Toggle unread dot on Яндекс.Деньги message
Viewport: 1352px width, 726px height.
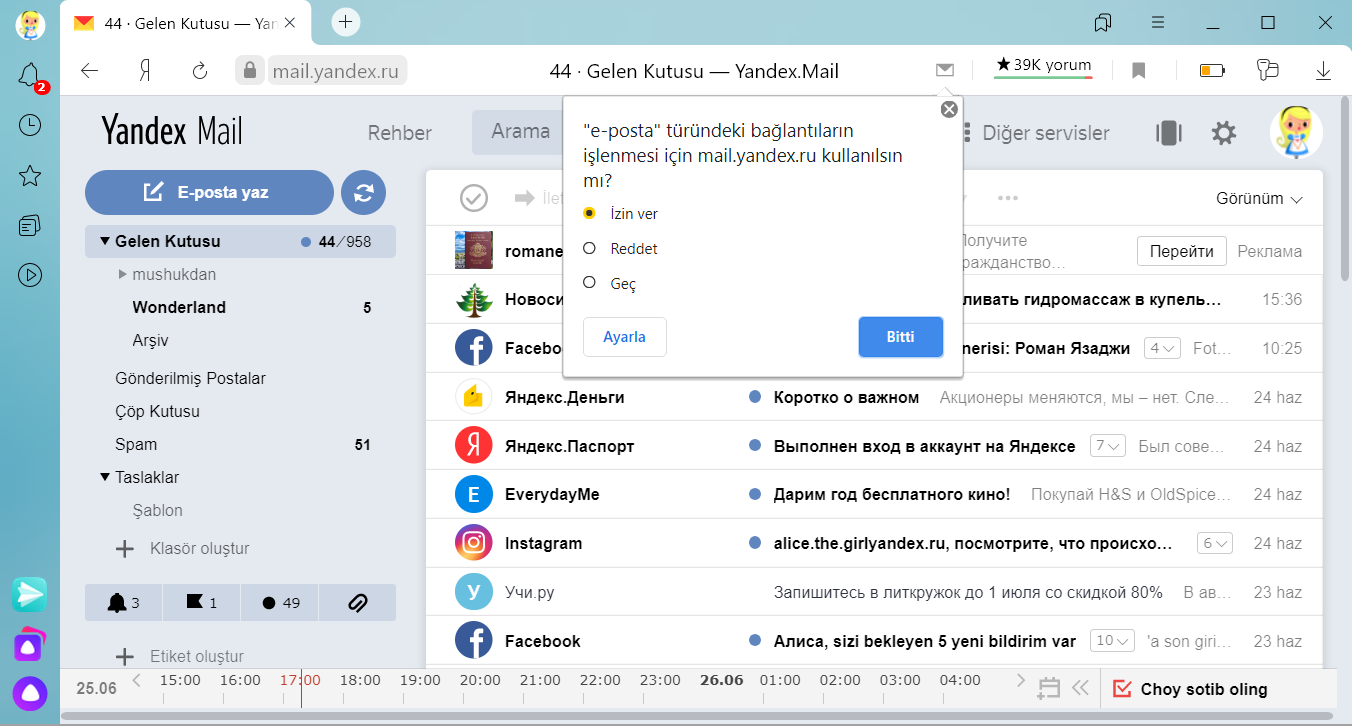pyautogui.click(x=755, y=397)
